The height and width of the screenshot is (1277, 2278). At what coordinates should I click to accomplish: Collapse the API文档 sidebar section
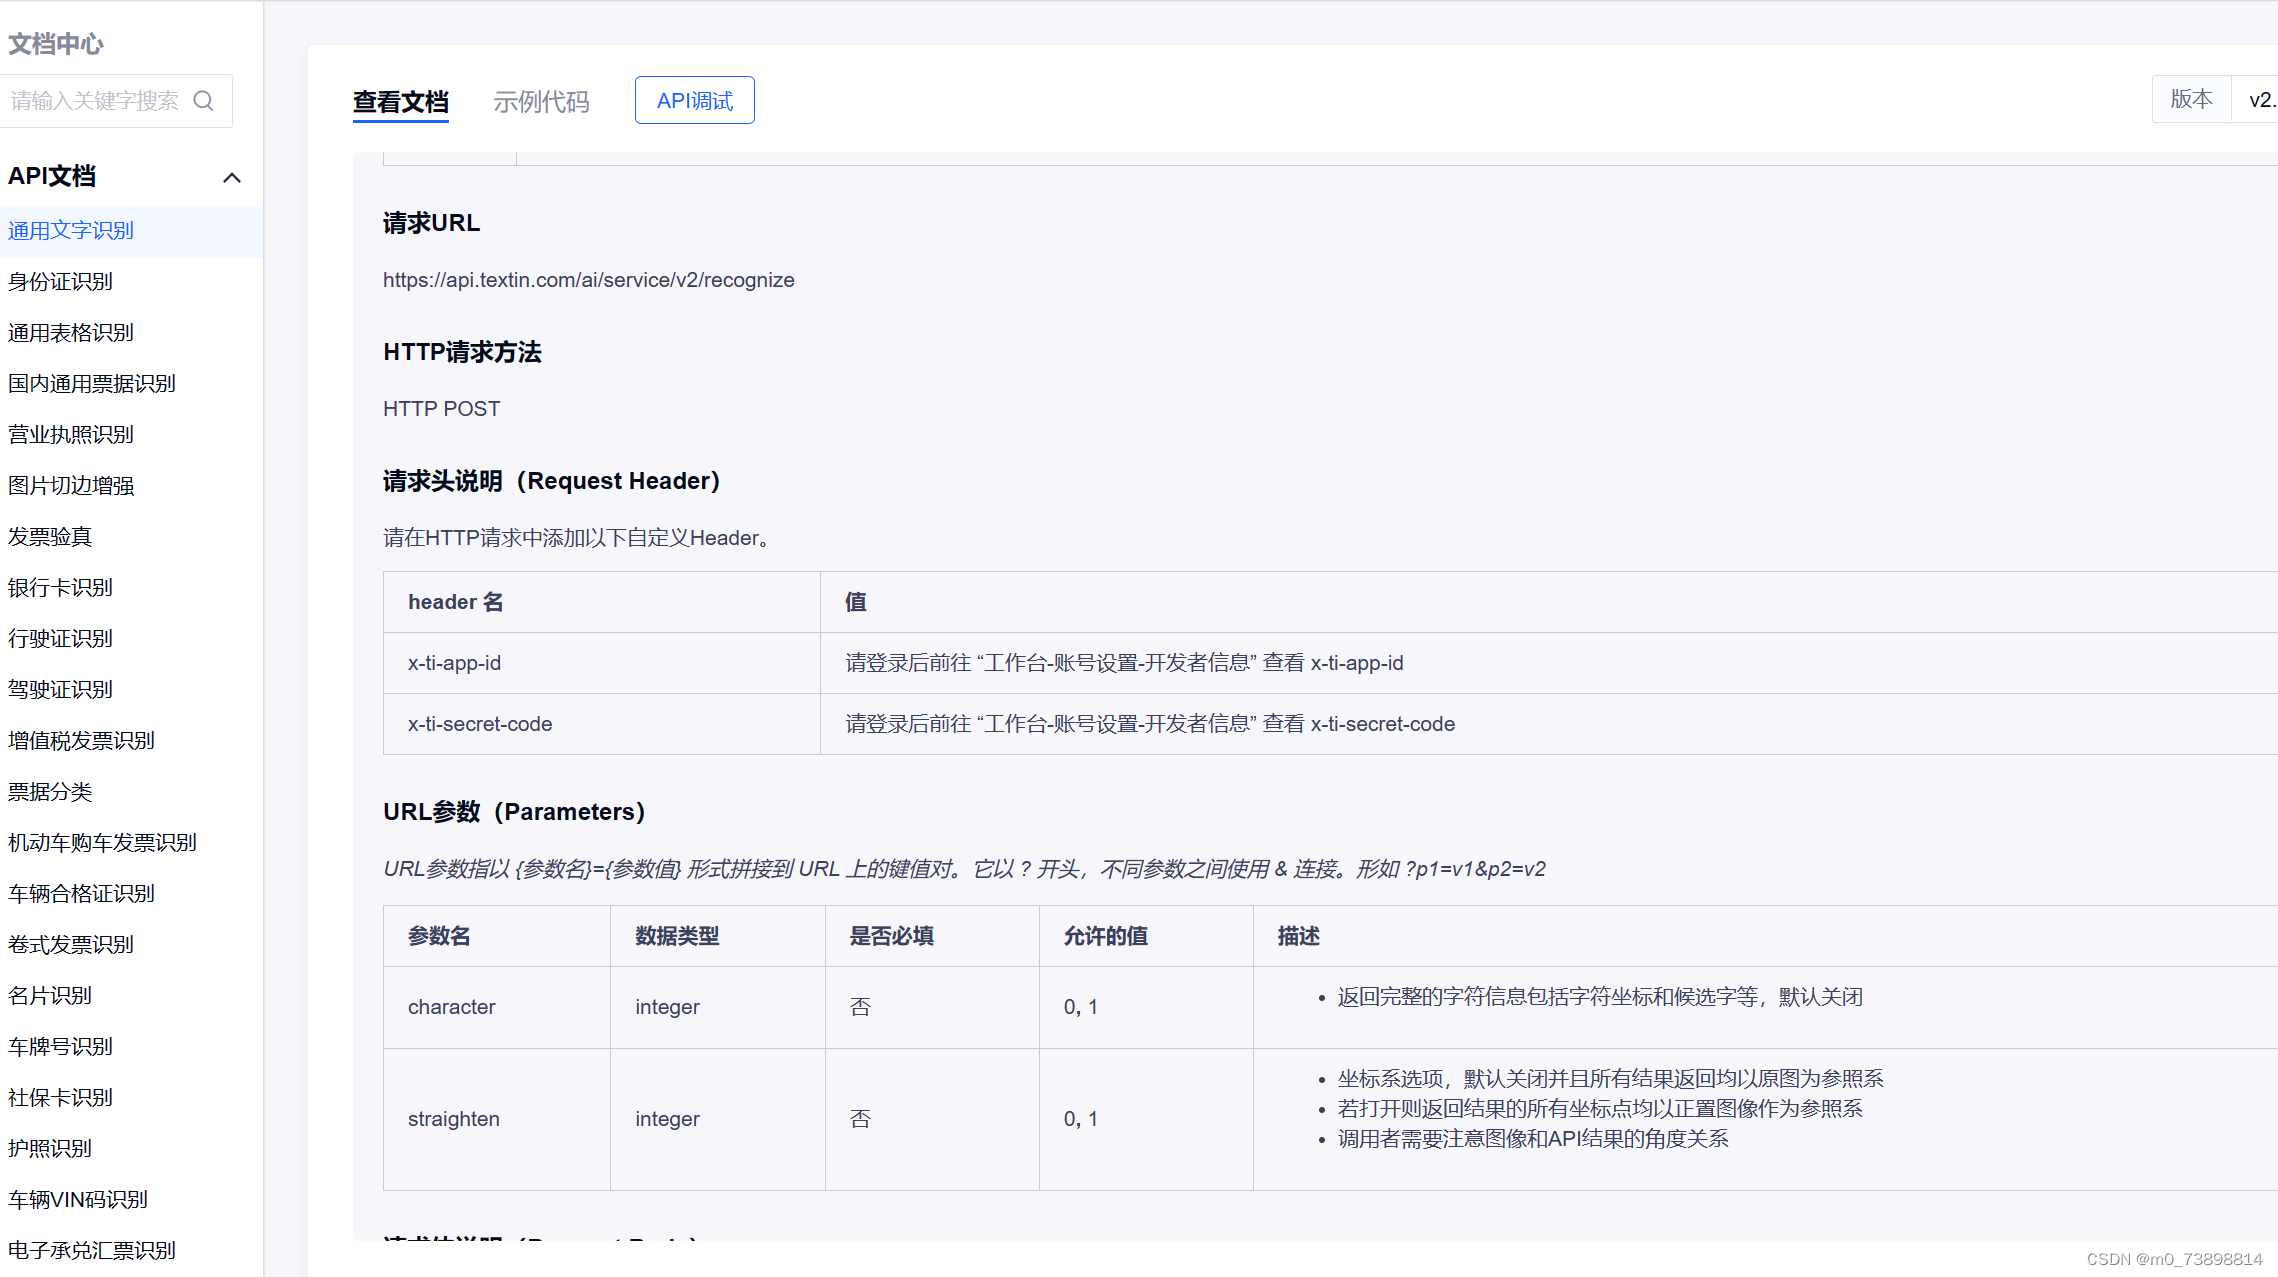(232, 177)
